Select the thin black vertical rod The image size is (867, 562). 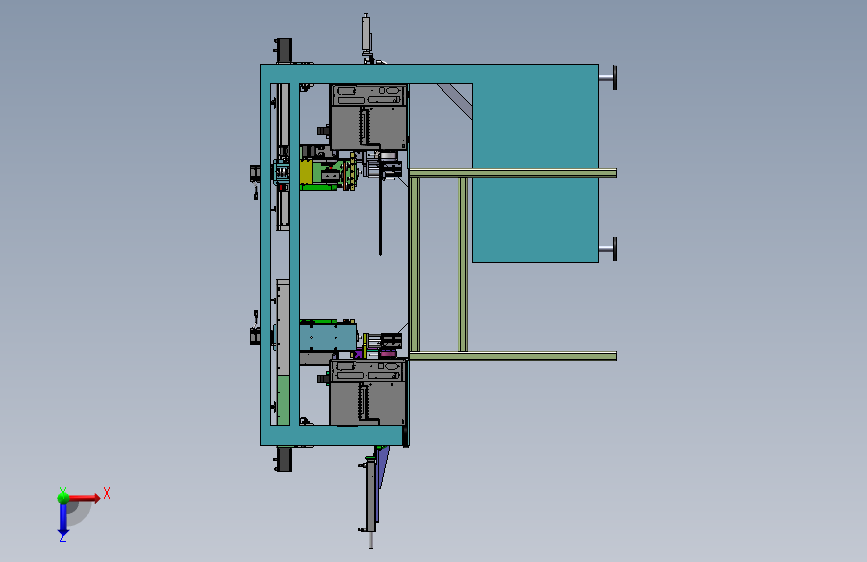click(x=380, y=216)
